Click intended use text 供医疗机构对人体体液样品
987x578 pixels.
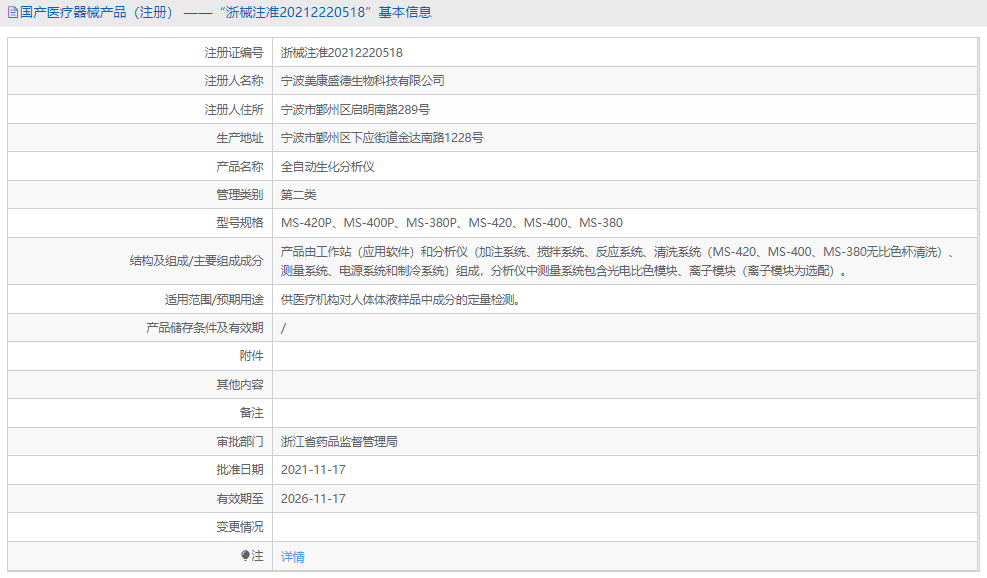click(401, 300)
